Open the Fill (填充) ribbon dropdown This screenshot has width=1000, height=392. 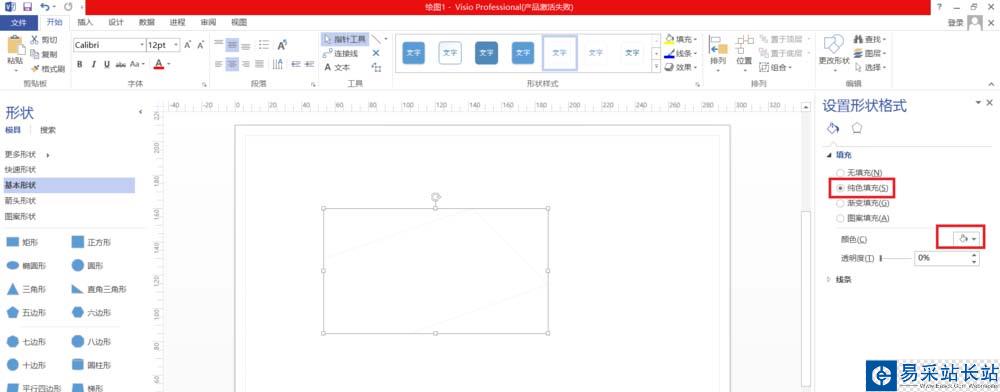[x=681, y=39]
